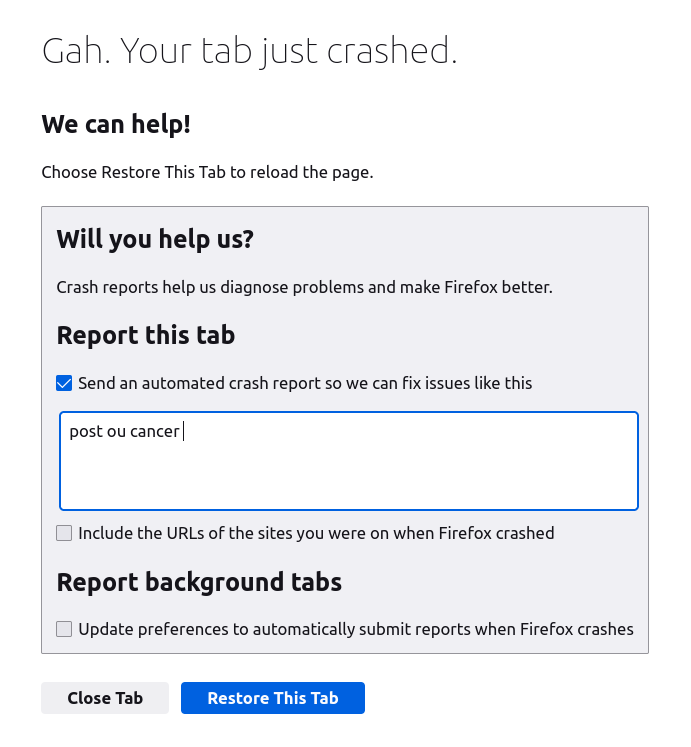Screen dimensions: 691x747
Task: Enable automatic report submission preference checkbox
Action: pos(64,629)
